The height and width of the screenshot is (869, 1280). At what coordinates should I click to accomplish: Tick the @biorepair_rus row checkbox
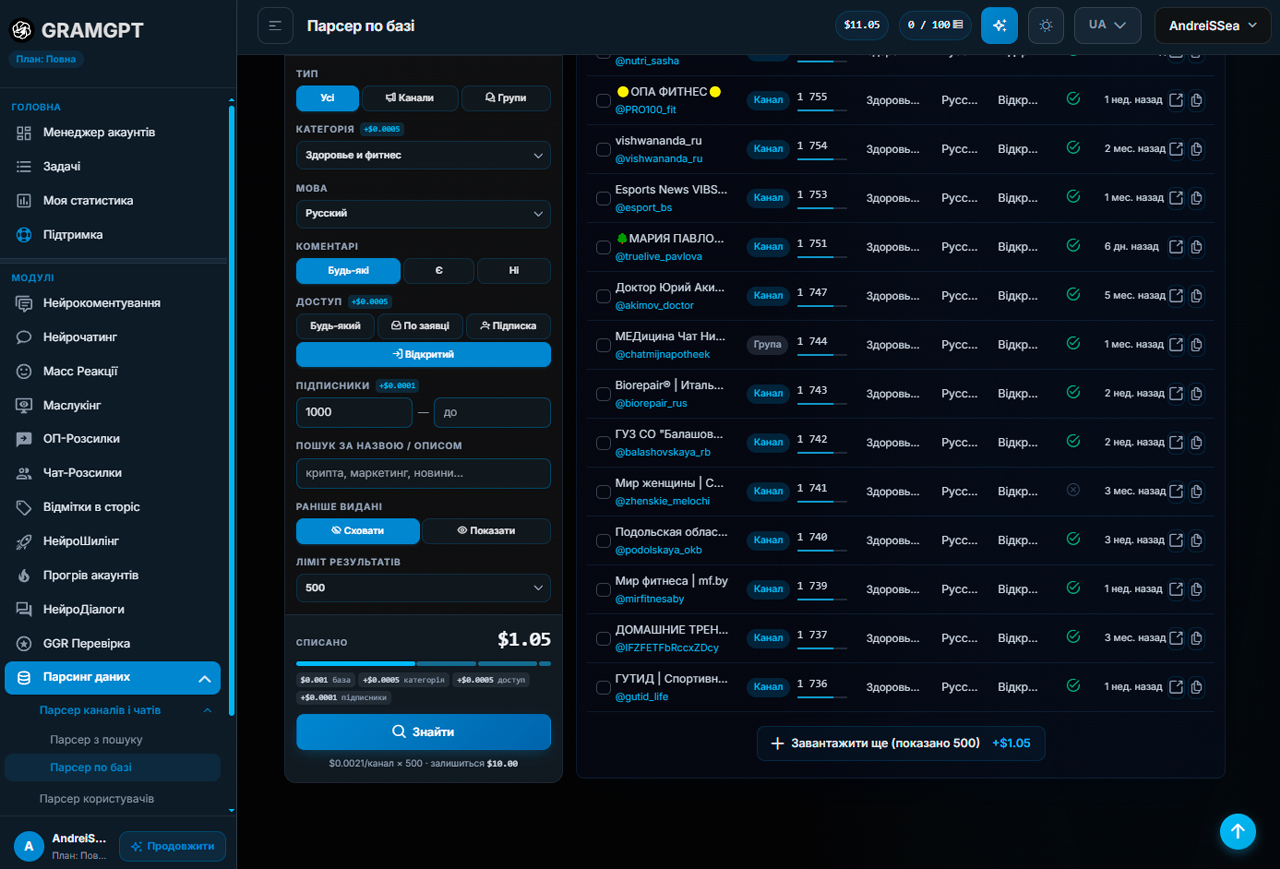click(603, 394)
